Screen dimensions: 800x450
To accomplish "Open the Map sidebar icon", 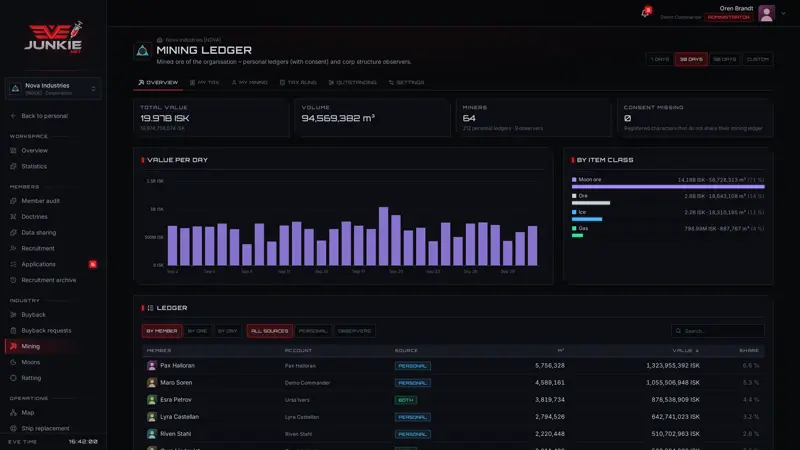I will click(13, 413).
